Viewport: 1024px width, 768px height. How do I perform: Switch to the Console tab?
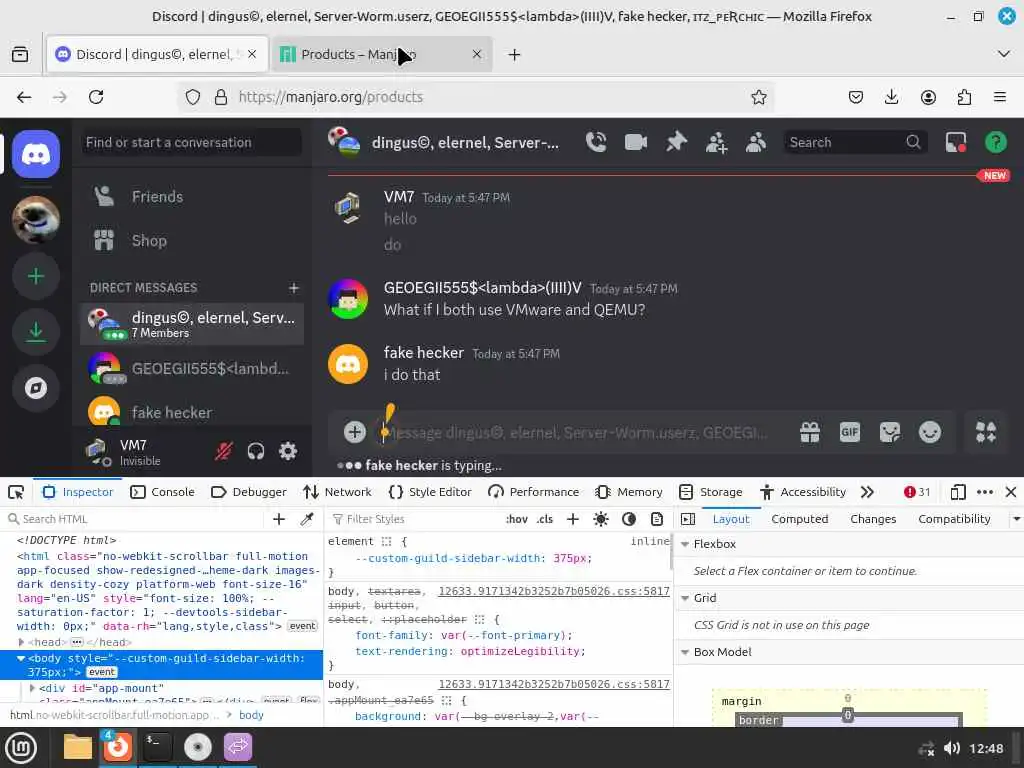click(163, 492)
